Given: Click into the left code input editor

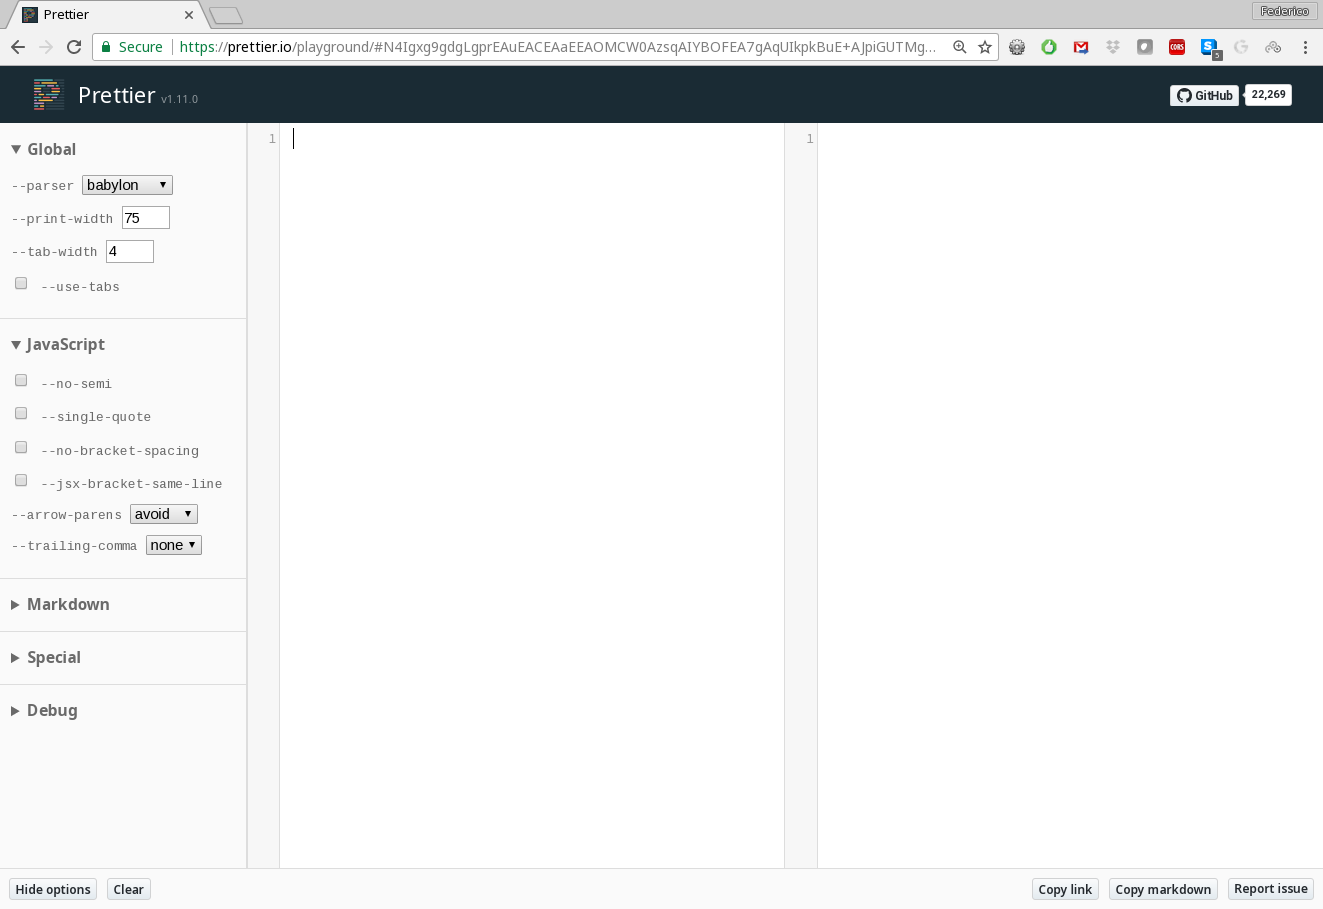Looking at the screenshot, I should point(532,495).
